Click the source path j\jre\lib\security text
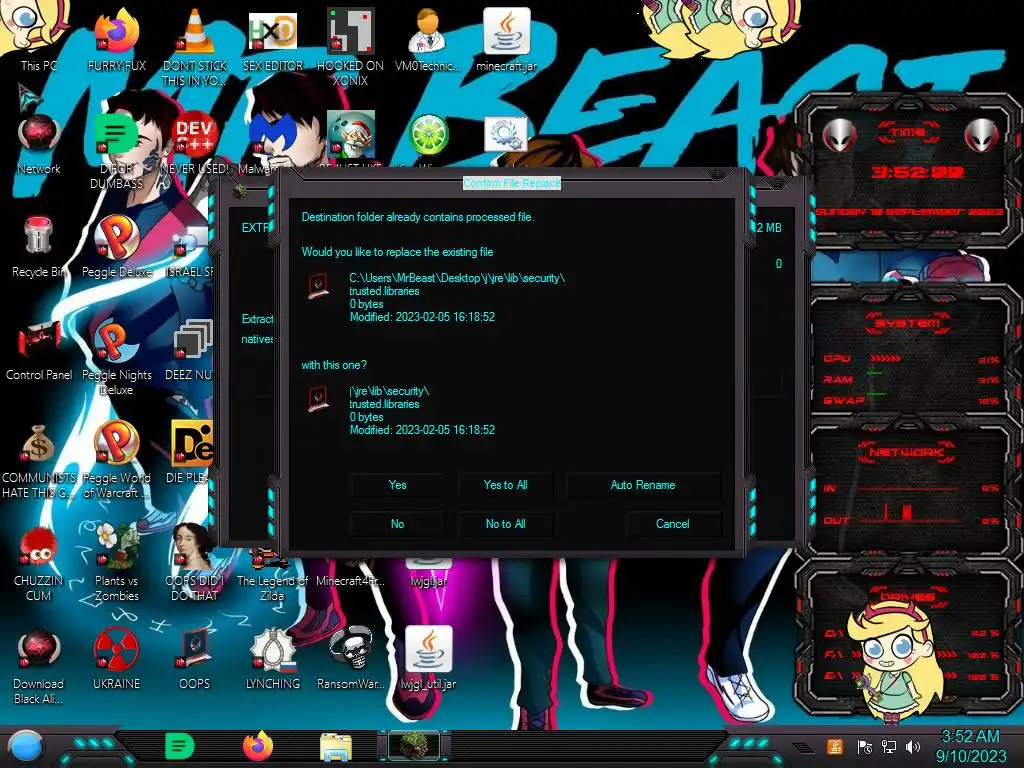Screen dimensions: 1024x768 click(389, 391)
